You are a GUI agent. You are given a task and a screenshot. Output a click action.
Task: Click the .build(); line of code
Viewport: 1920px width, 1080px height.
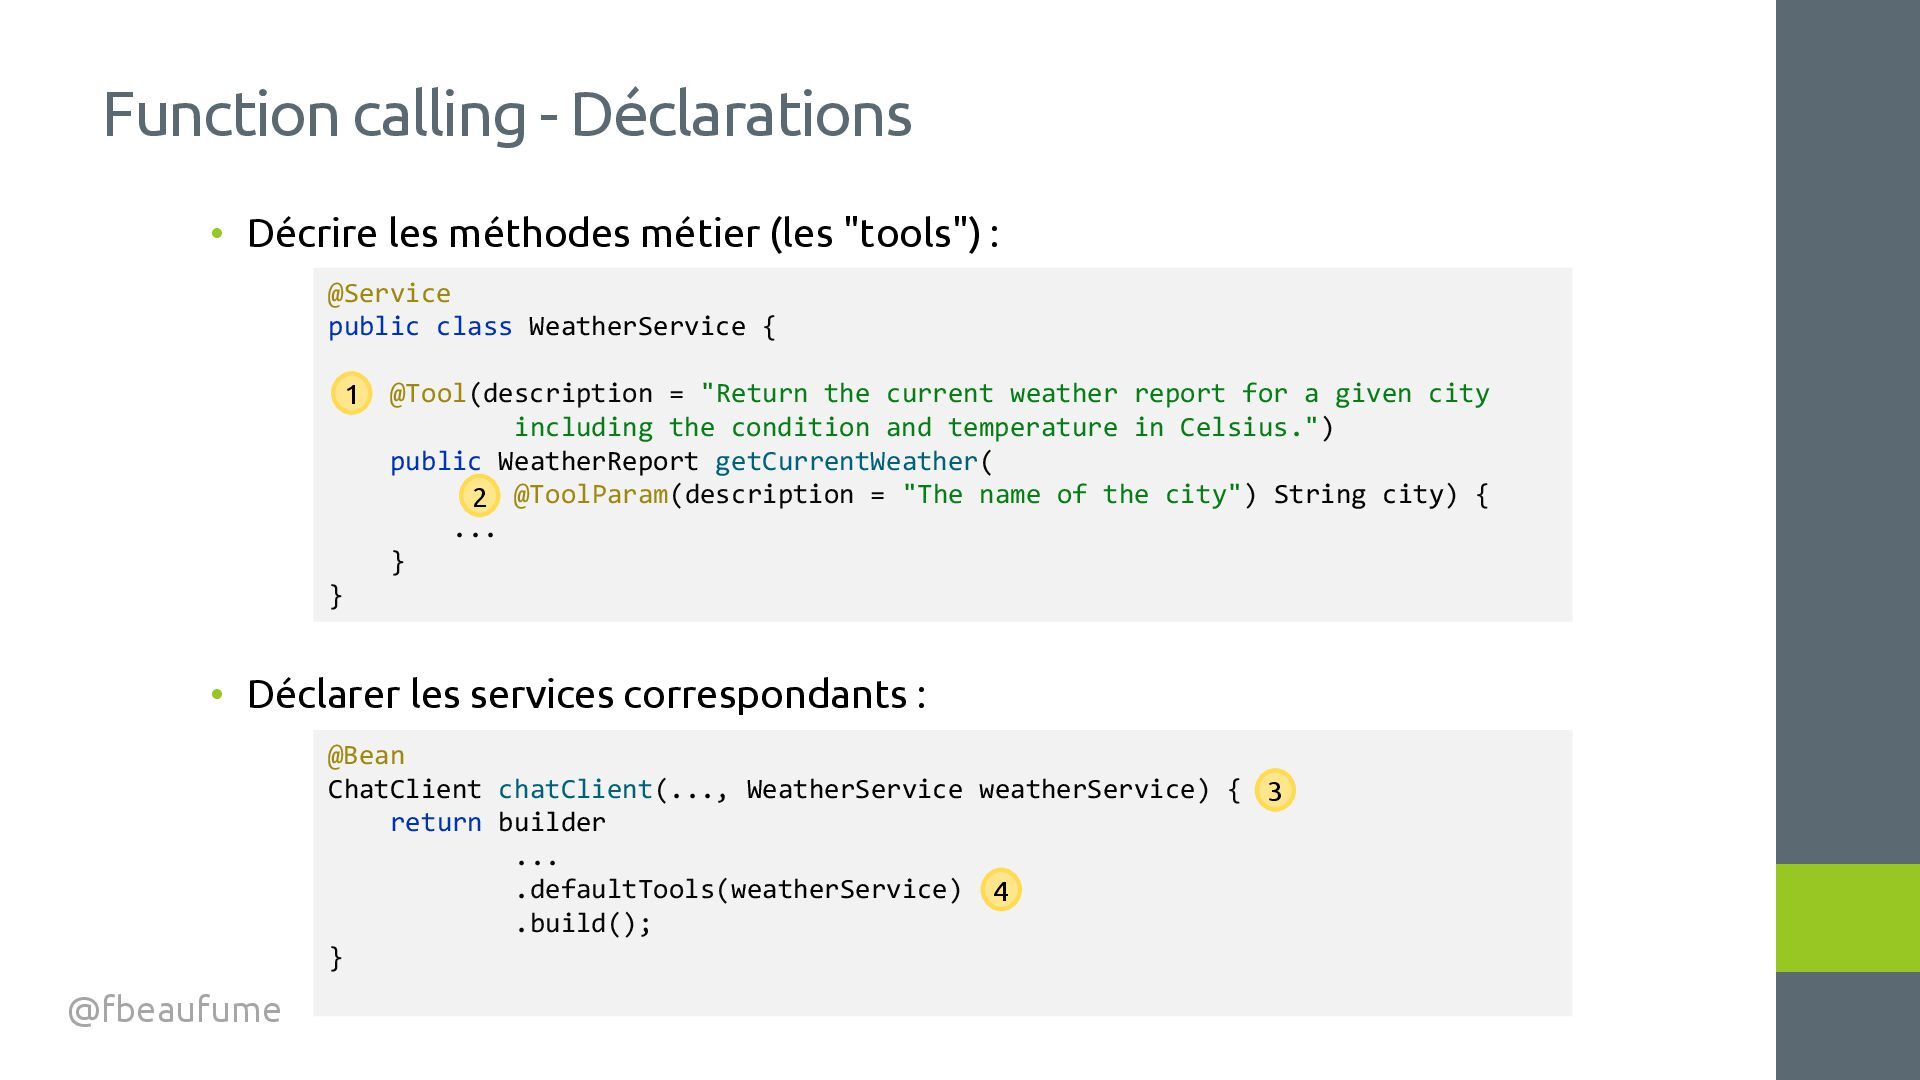tap(583, 924)
